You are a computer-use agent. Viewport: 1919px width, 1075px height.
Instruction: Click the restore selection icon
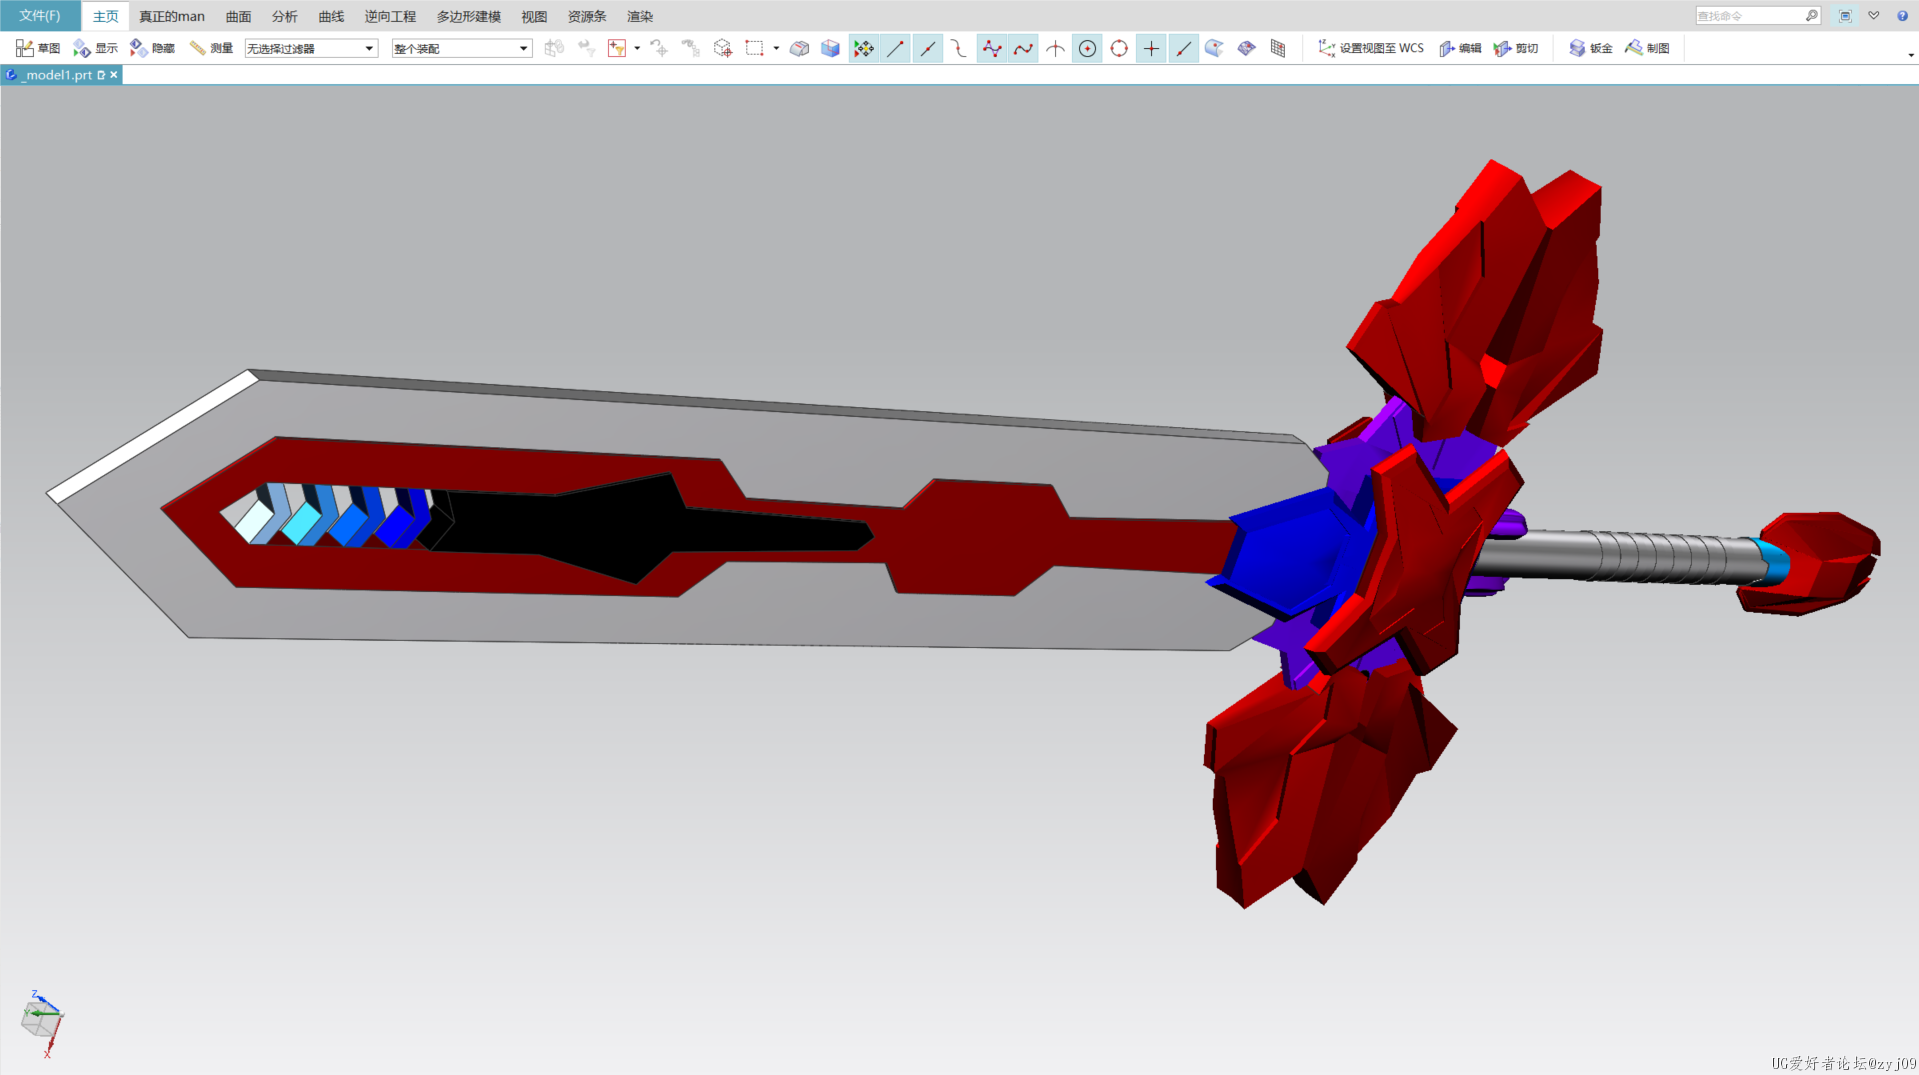[586, 48]
